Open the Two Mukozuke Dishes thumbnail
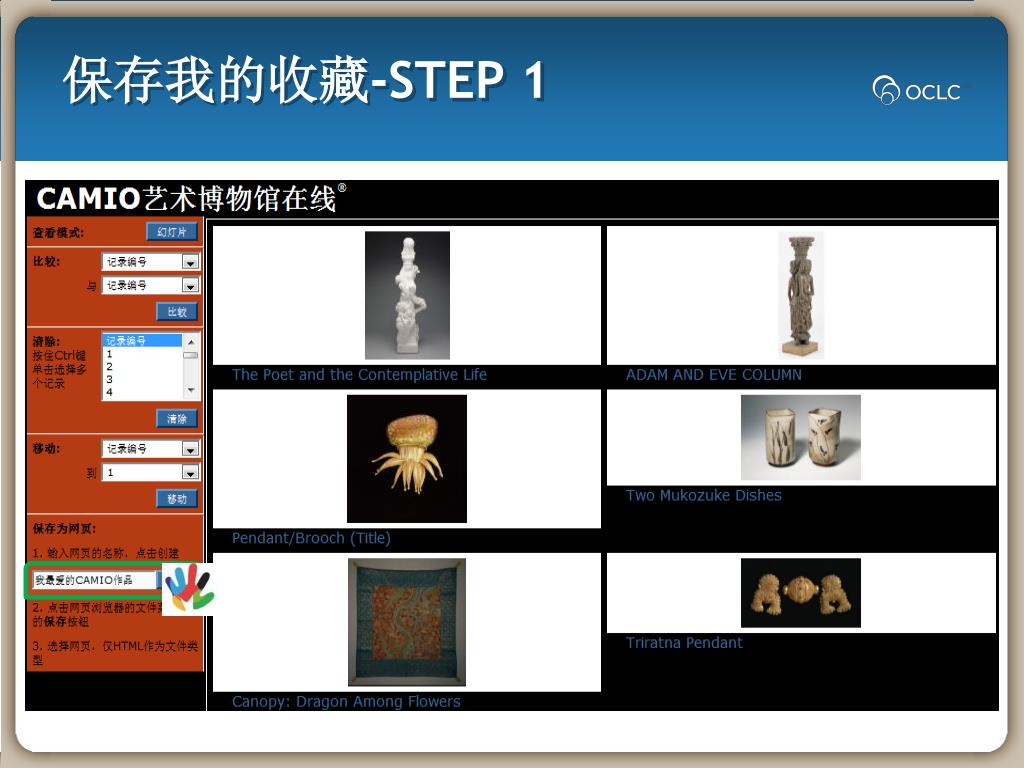1024x768 pixels. (x=801, y=438)
